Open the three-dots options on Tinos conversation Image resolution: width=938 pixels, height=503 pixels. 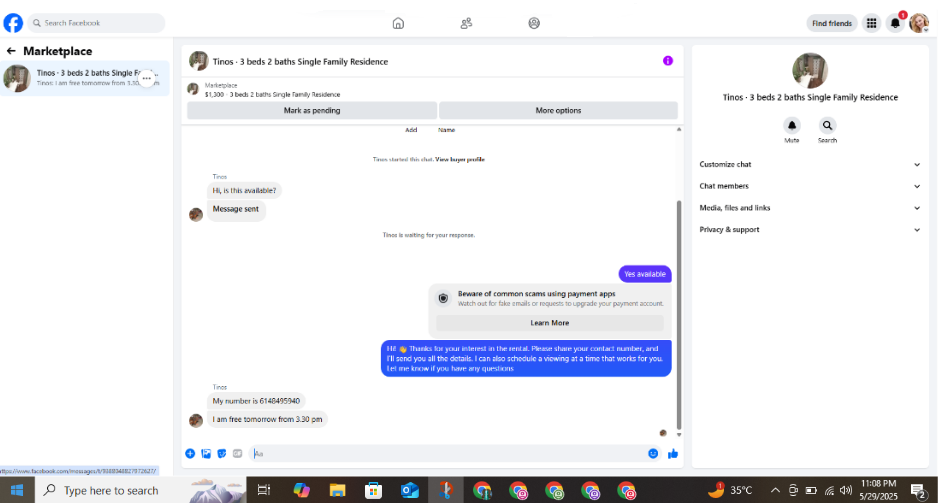(x=147, y=78)
